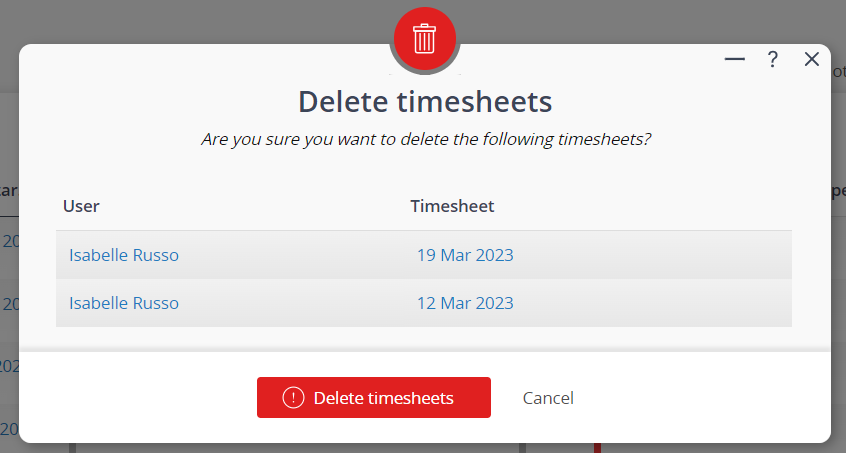Screen dimensions: 846x453
Task: Click the red trash can icon
Action: 425,38
